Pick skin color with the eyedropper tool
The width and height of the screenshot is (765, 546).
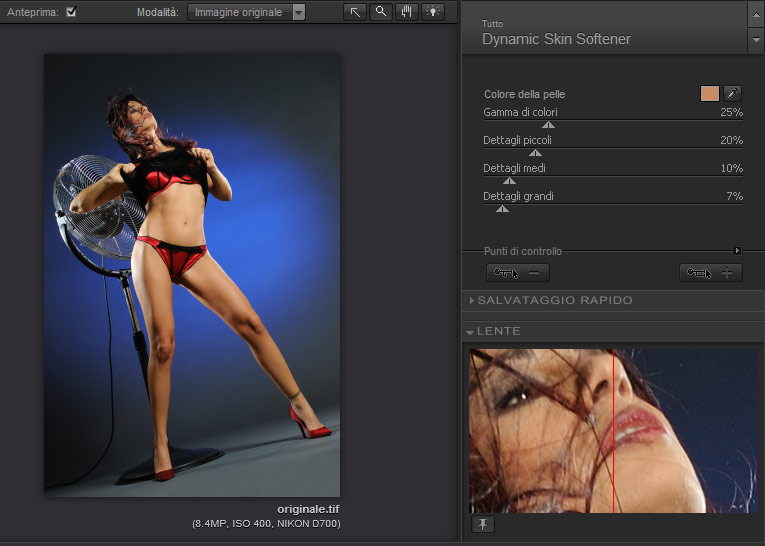pyautogui.click(x=732, y=93)
